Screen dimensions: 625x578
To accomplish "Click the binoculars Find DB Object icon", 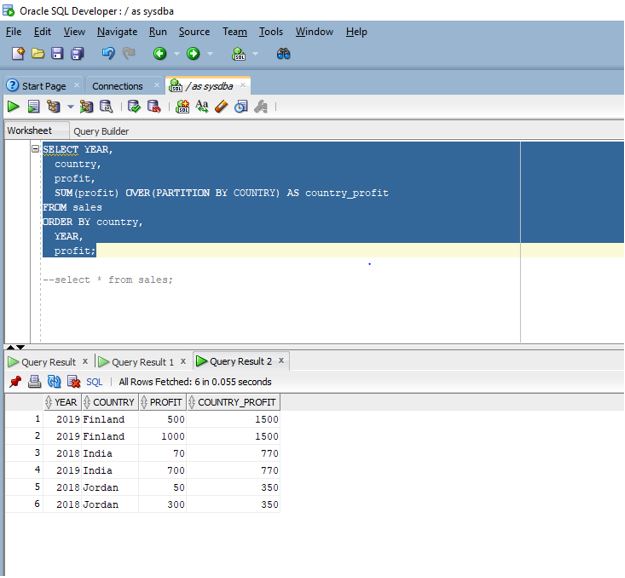I will pyautogui.click(x=283, y=54).
